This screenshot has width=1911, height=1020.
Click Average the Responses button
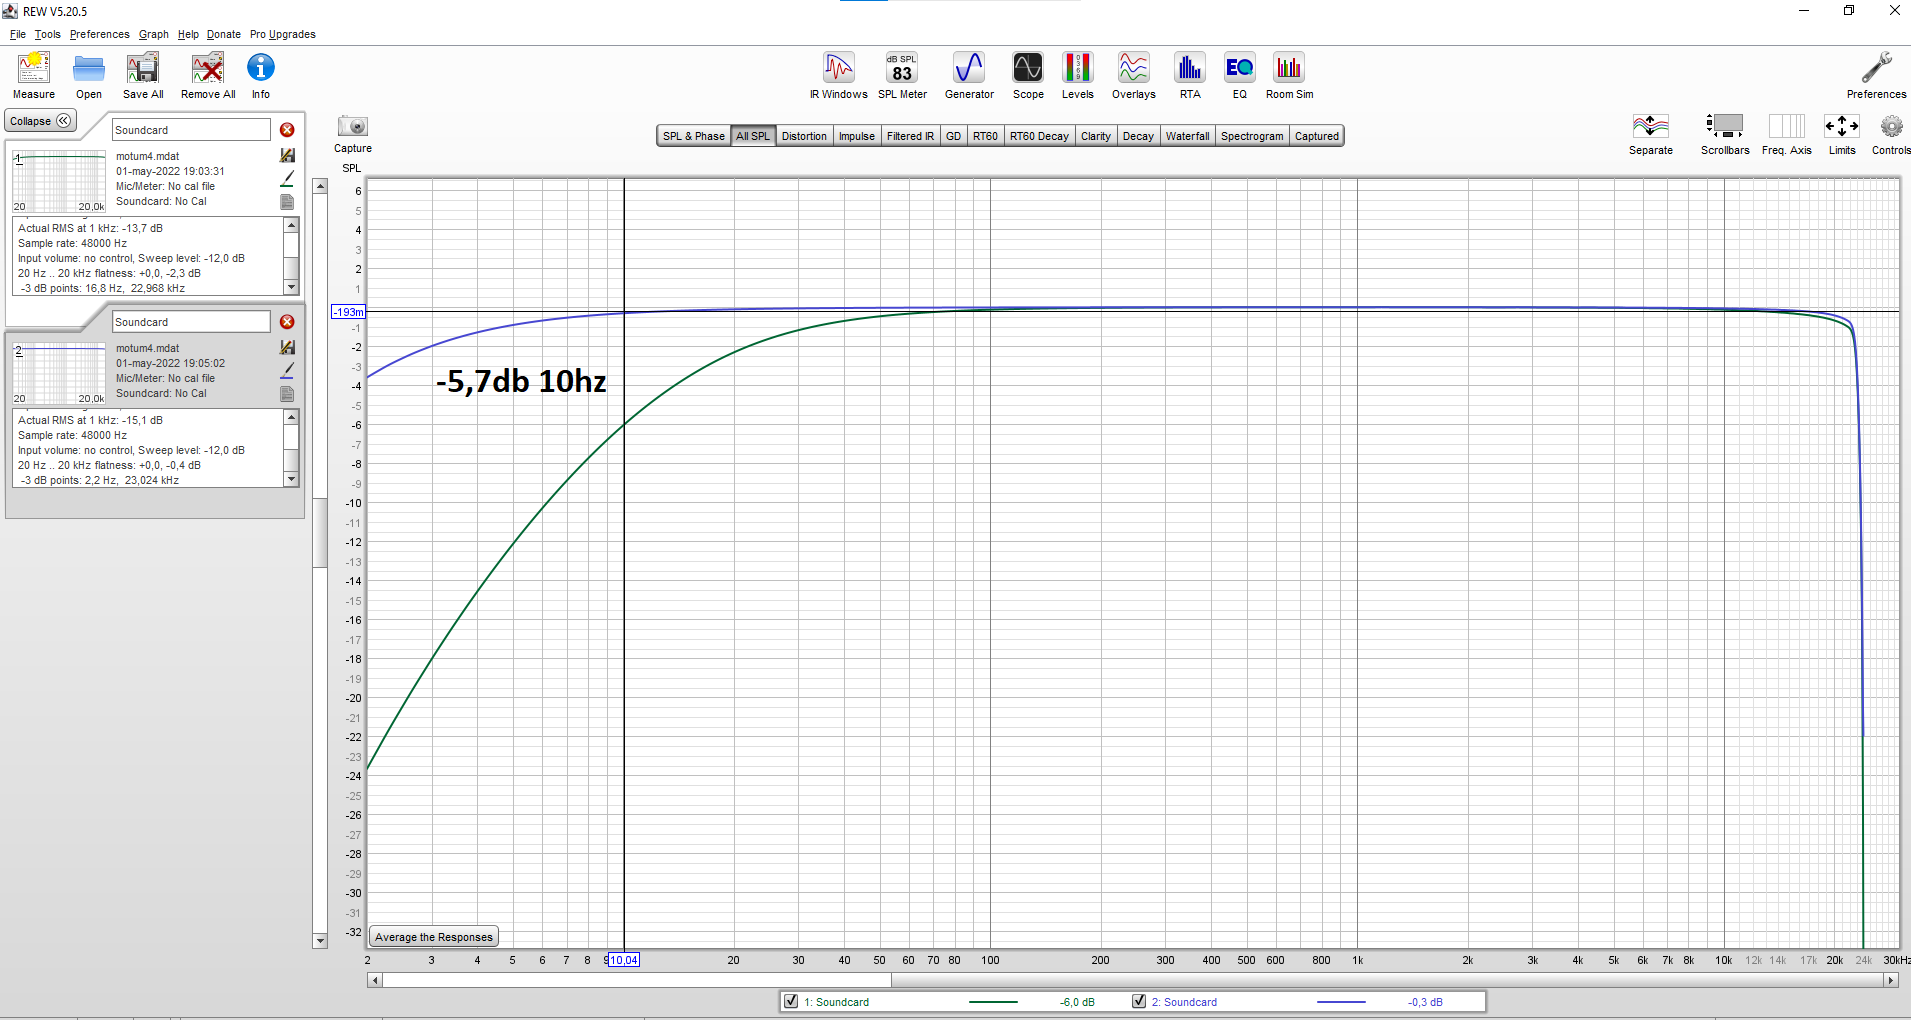(434, 937)
